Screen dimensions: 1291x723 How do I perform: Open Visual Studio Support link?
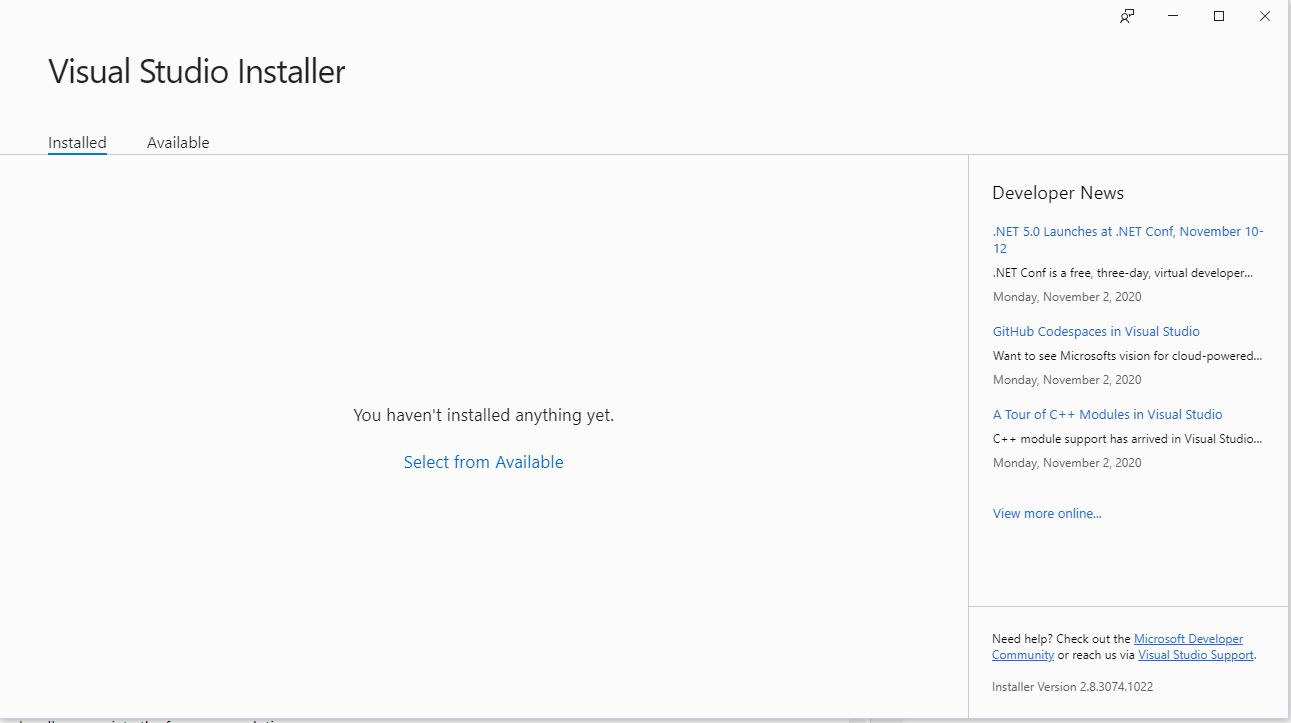(x=1196, y=655)
